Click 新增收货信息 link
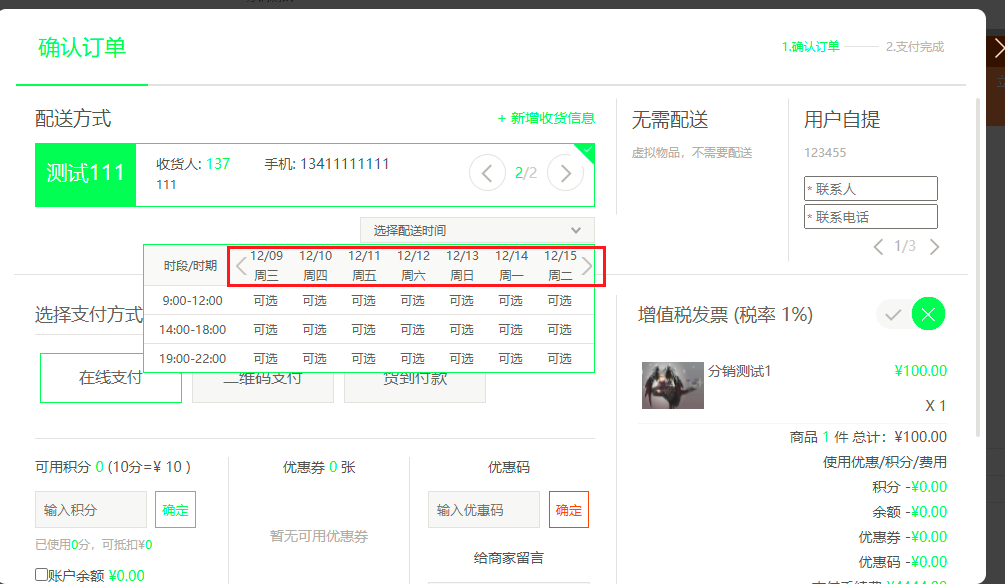 click(546, 118)
